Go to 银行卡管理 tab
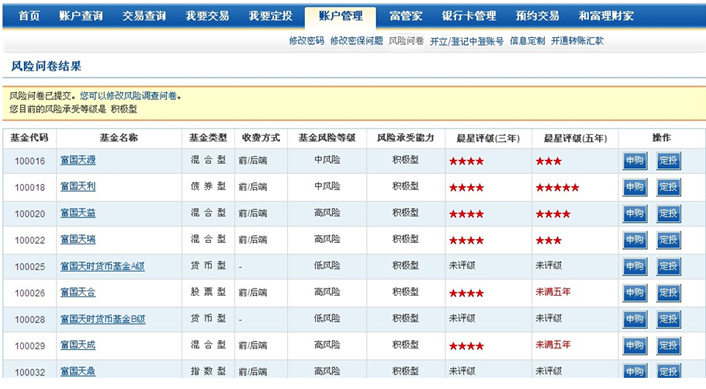 pyautogui.click(x=469, y=16)
